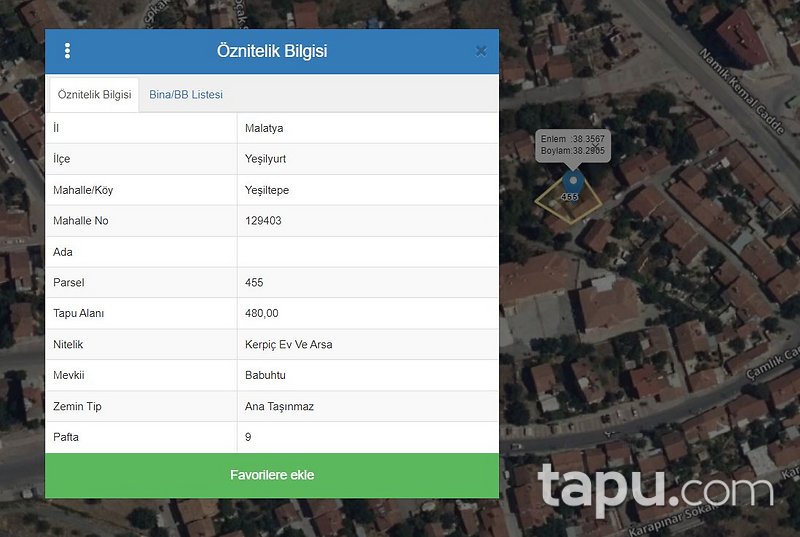The image size is (800, 537).
Task: Click the Tapu Alanı label
Action: (x=79, y=313)
